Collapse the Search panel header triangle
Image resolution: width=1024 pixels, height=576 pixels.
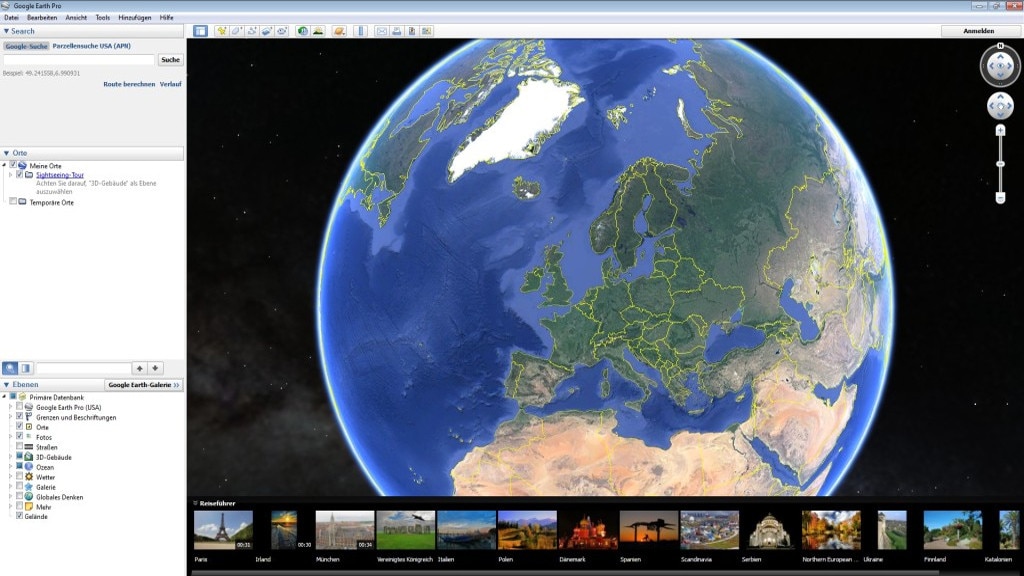pos(6,31)
